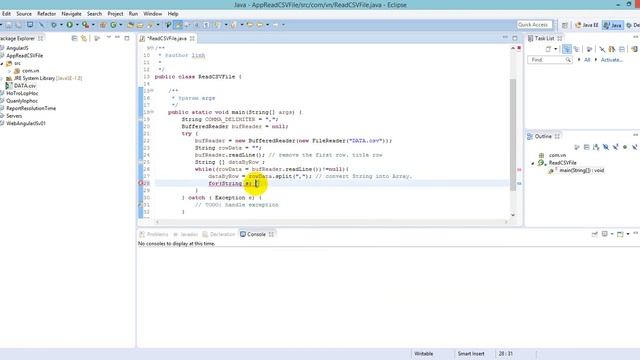Click the Save toolbar icon
Viewport: 640px width, 360px height.
pos(9,25)
